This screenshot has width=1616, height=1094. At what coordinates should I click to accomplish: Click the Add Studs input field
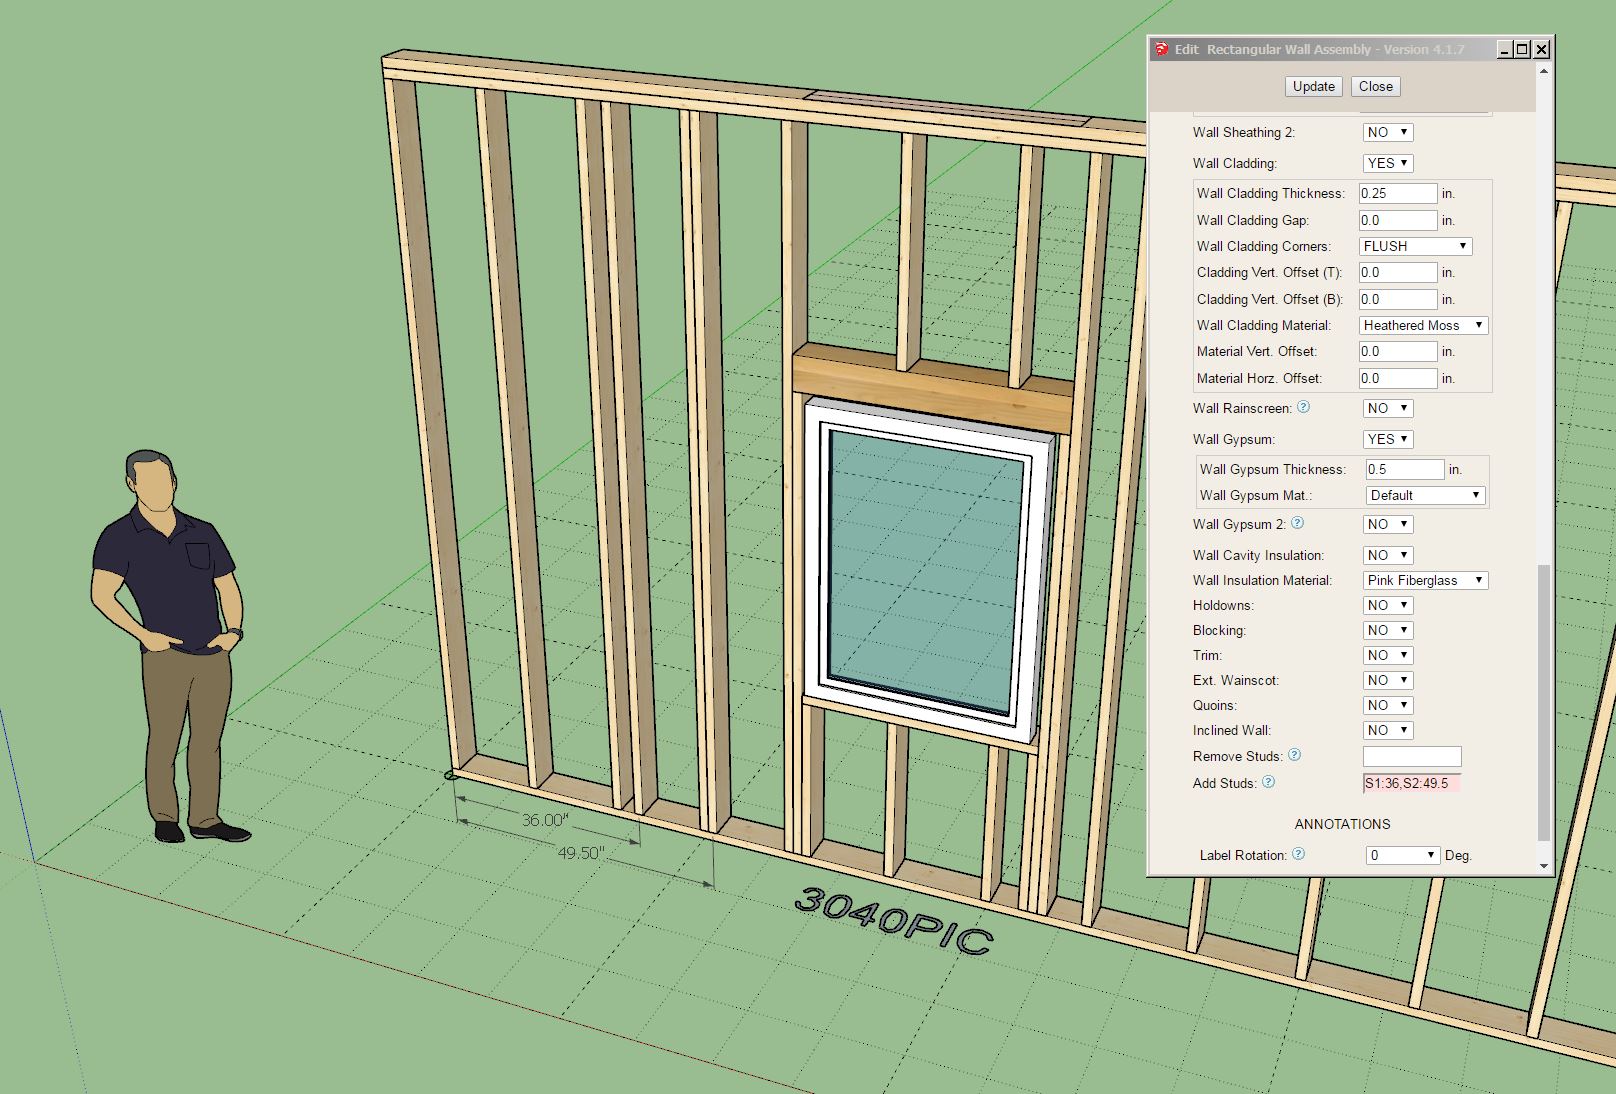(1411, 783)
